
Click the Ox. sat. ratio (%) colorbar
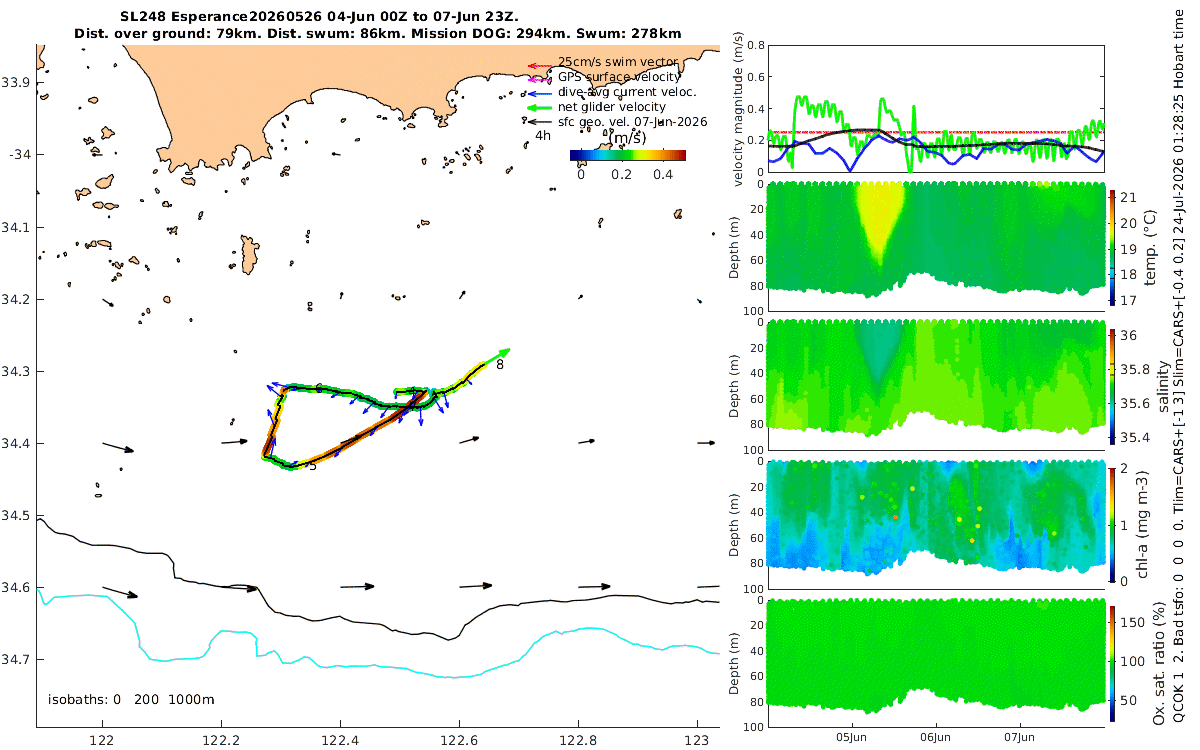coord(1113,663)
